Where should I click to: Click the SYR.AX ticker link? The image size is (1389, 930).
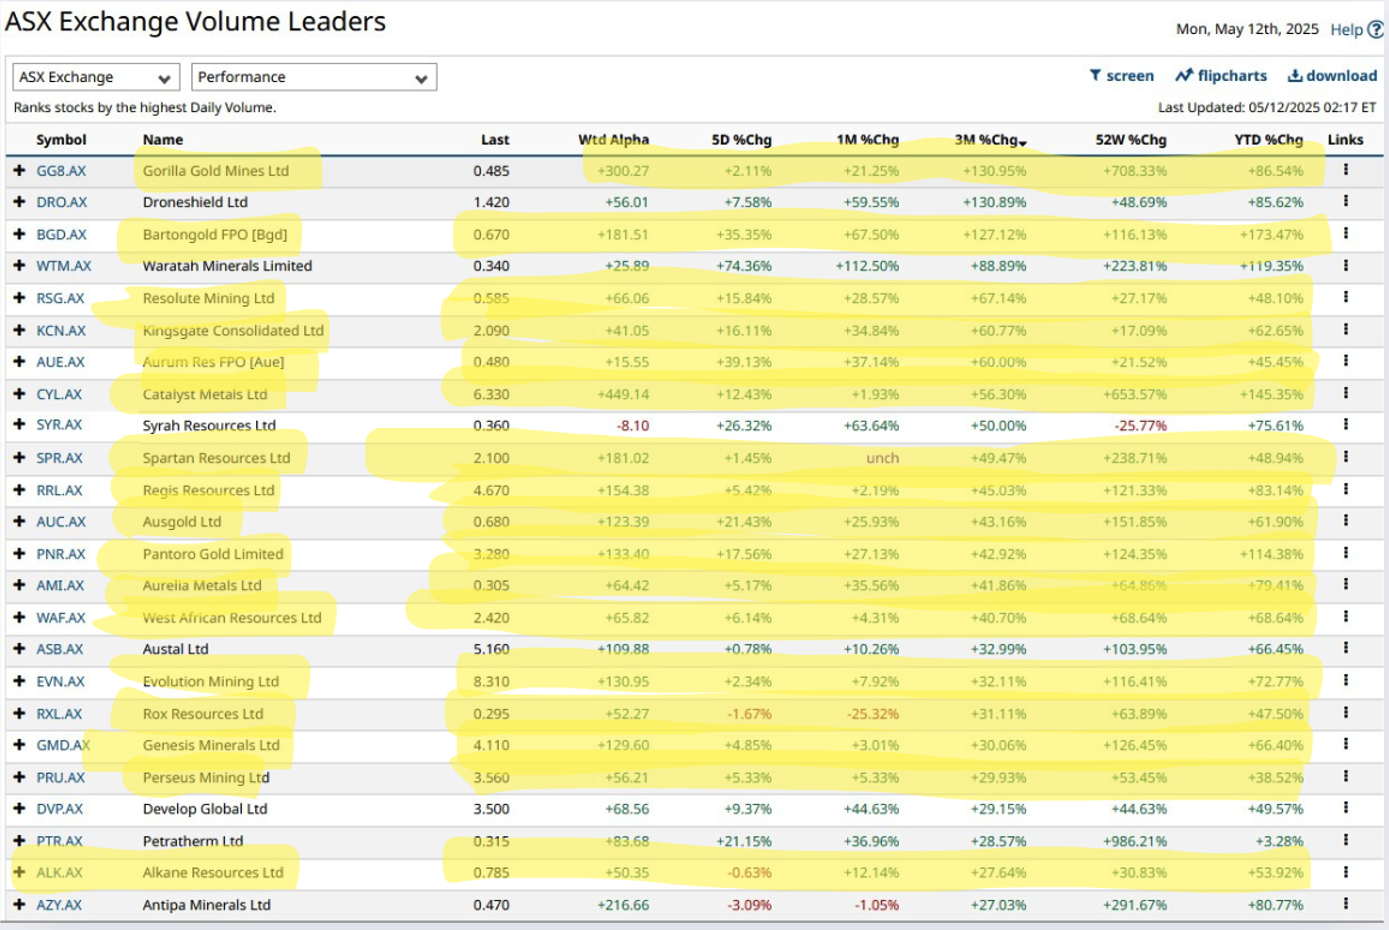pyautogui.click(x=60, y=425)
